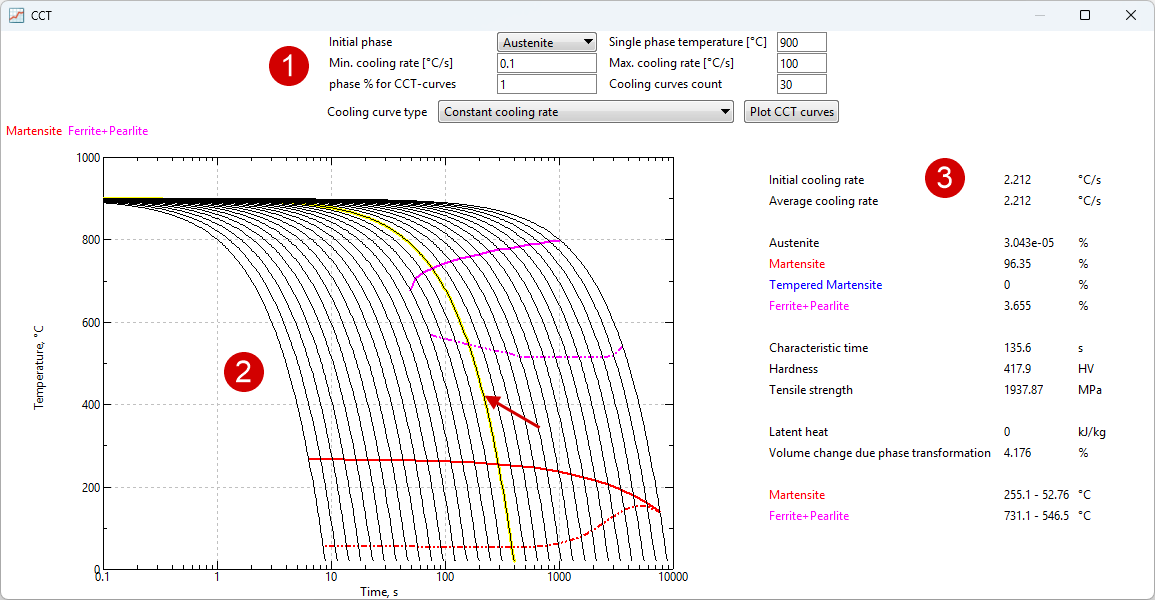Click the Martensite legend label above chart
This screenshot has height=600, width=1155.
(34, 131)
